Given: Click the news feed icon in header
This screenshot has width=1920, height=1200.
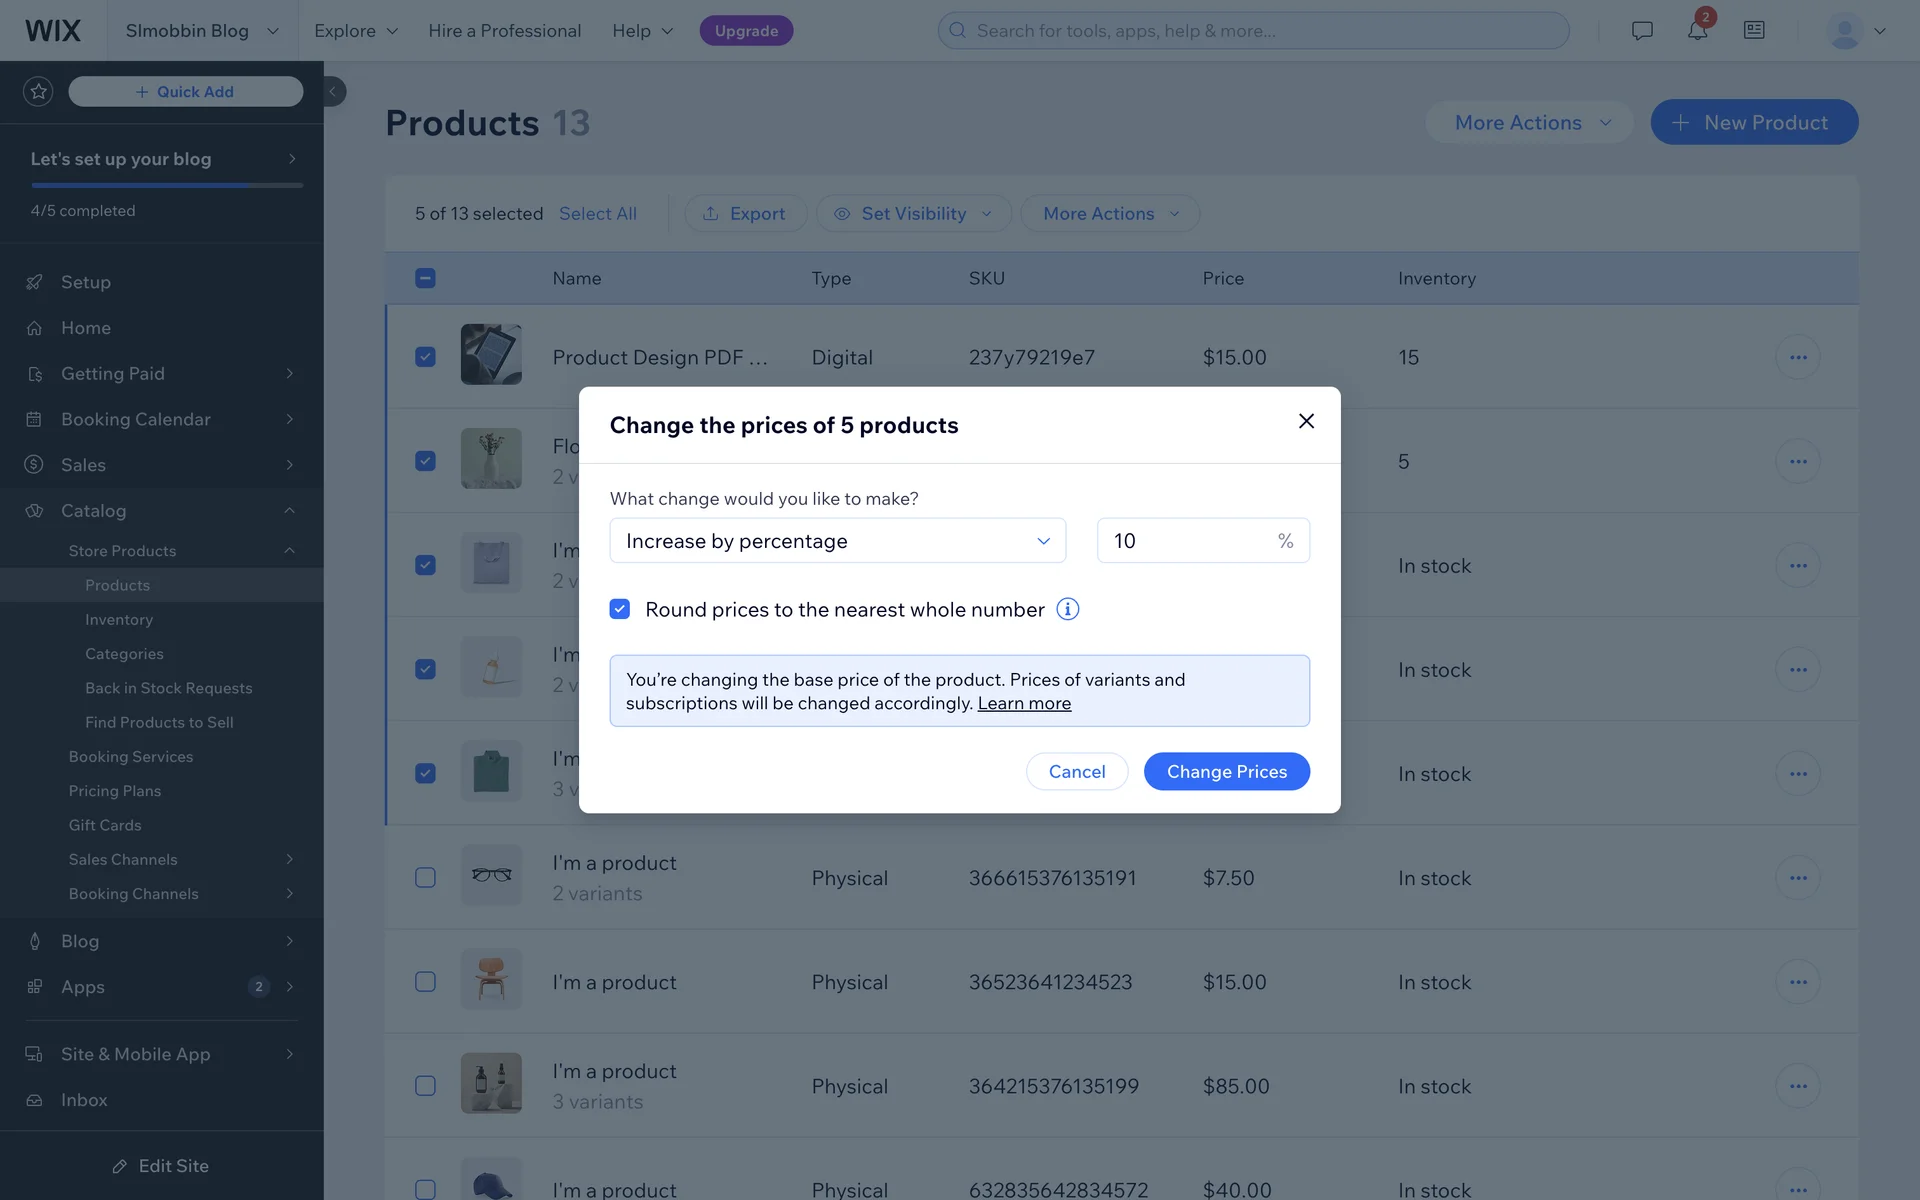Looking at the screenshot, I should (1754, 30).
